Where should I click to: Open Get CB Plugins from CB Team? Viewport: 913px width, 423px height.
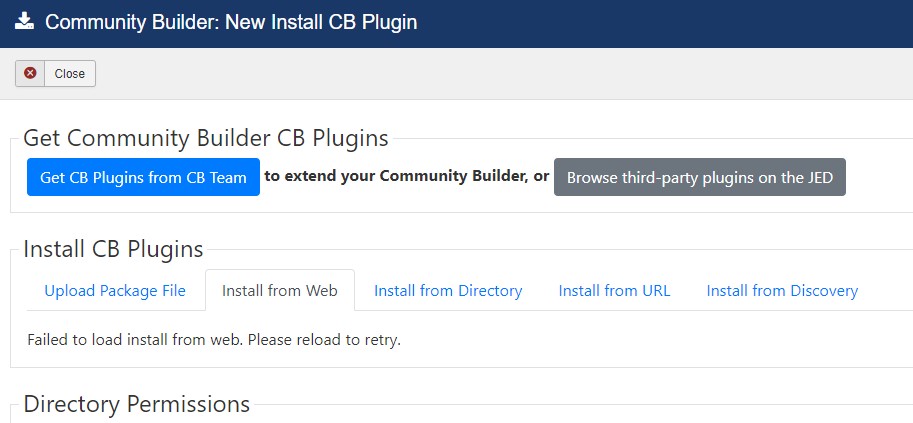click(143, 177)
